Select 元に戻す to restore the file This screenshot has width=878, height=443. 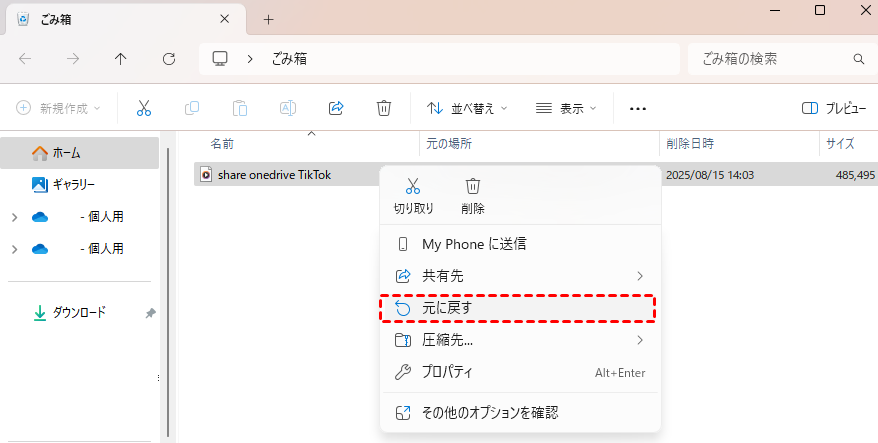click(x=520, y=308)
